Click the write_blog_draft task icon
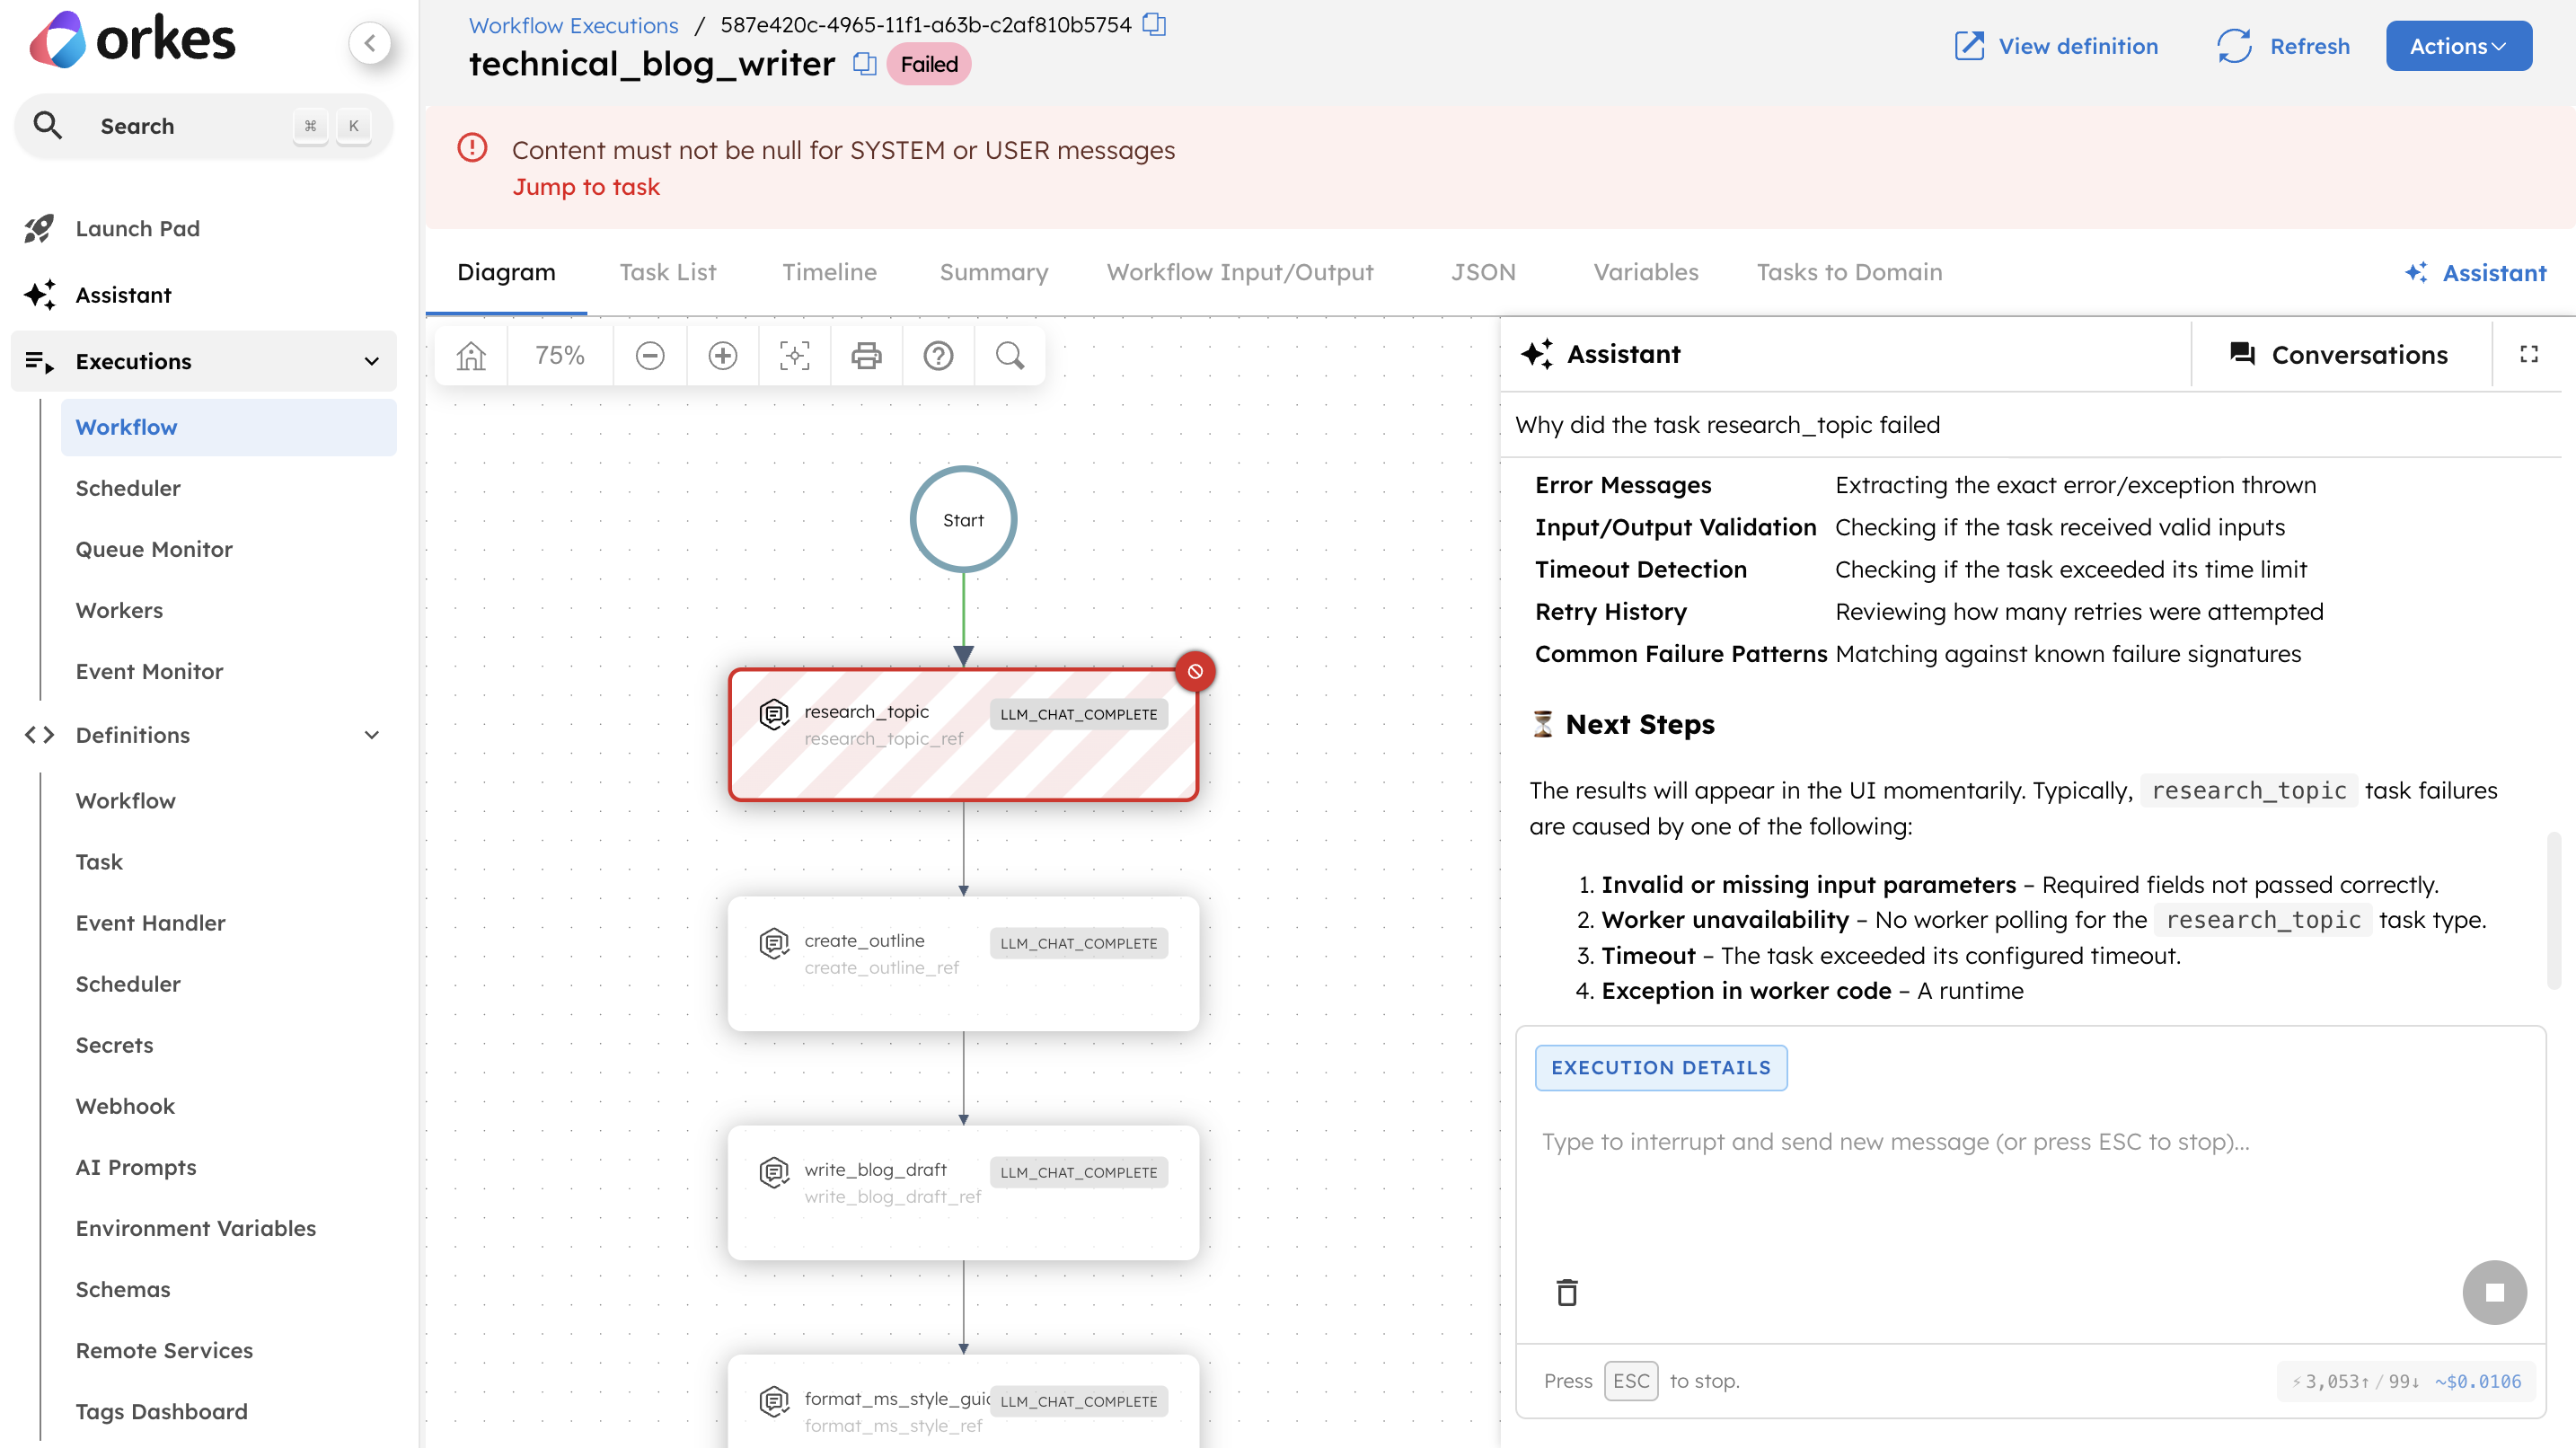2576x1448 pixels. tap(774, 1171)
